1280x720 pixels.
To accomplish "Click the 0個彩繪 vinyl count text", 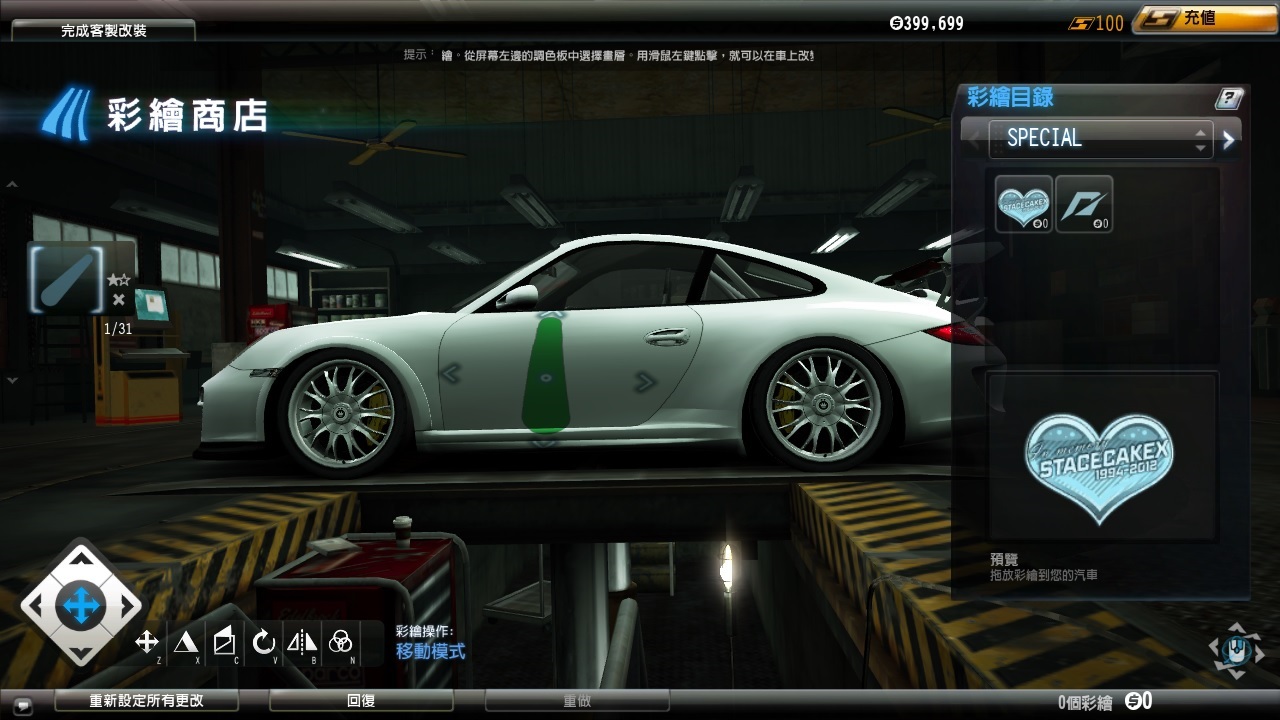I will 1085,702.
